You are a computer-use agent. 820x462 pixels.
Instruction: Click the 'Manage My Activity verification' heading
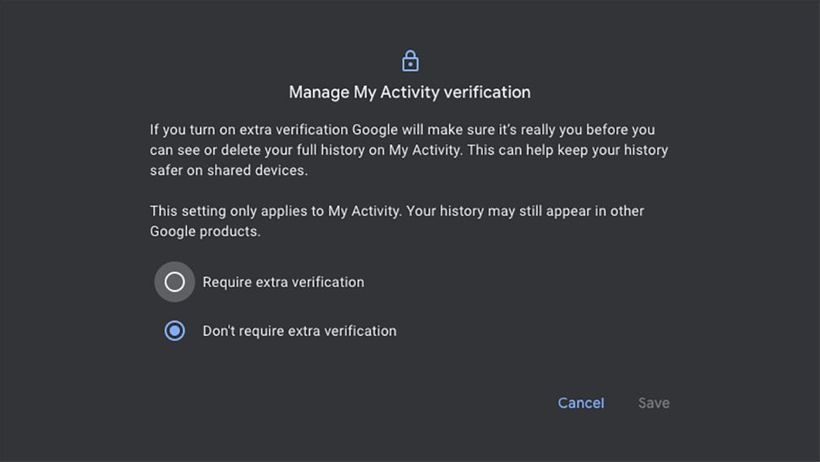tap(410, 92)
